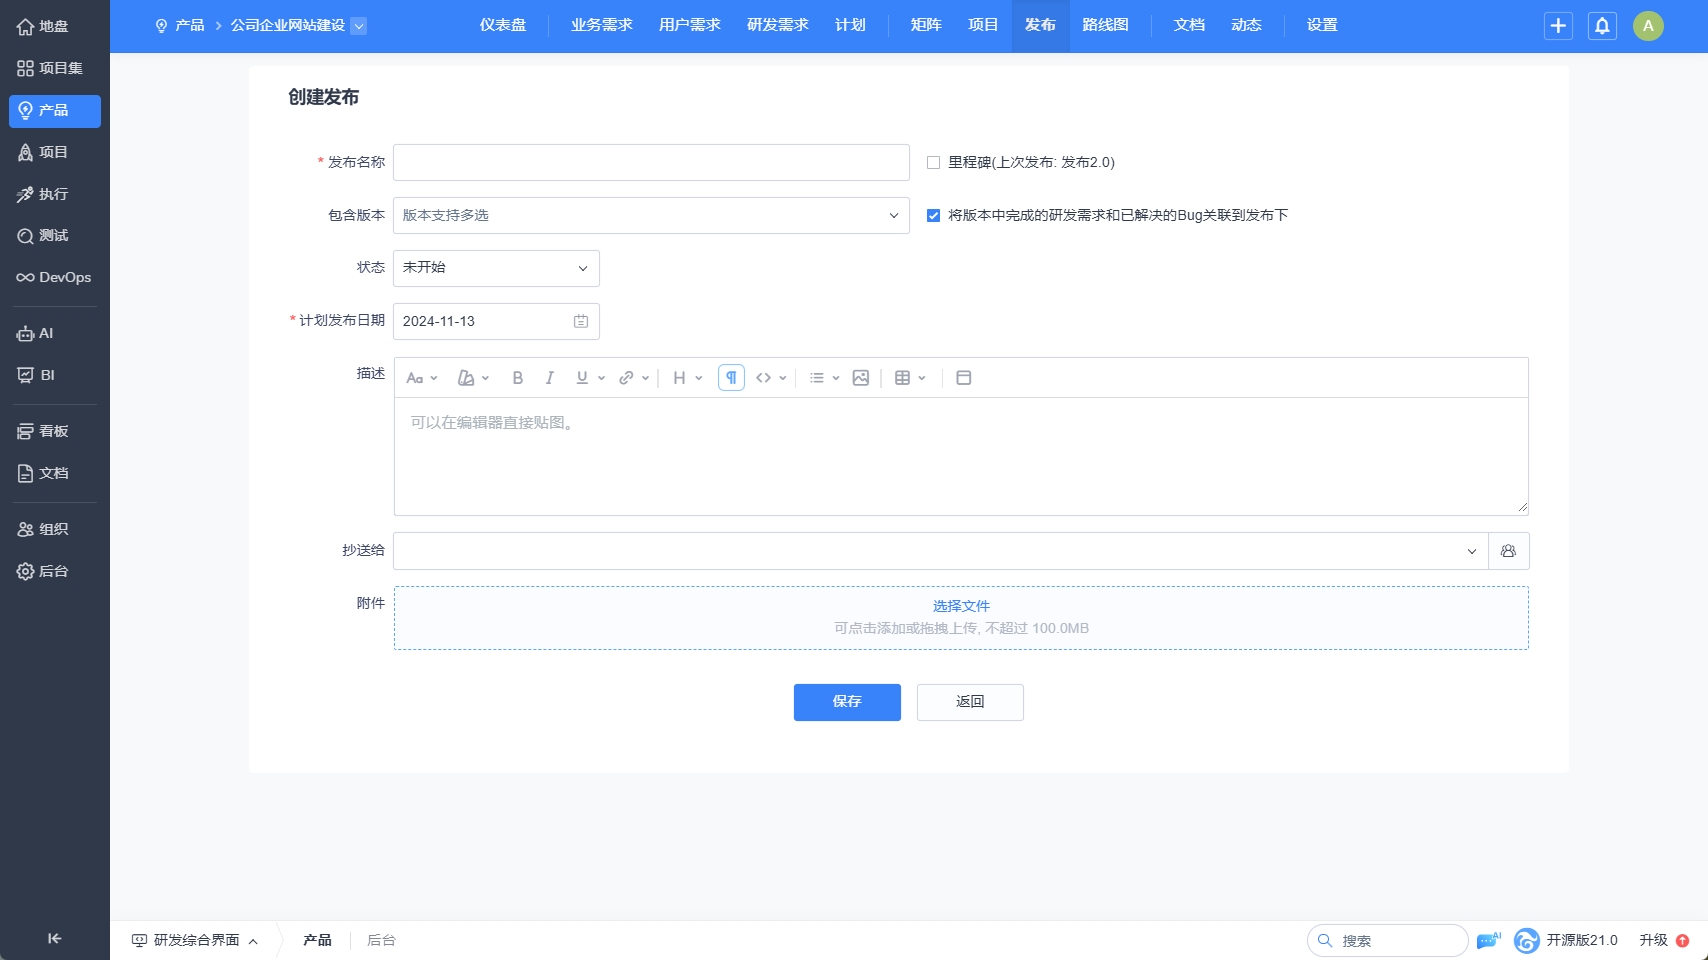
Task: Click the 保存 save button
Action: 847,702
